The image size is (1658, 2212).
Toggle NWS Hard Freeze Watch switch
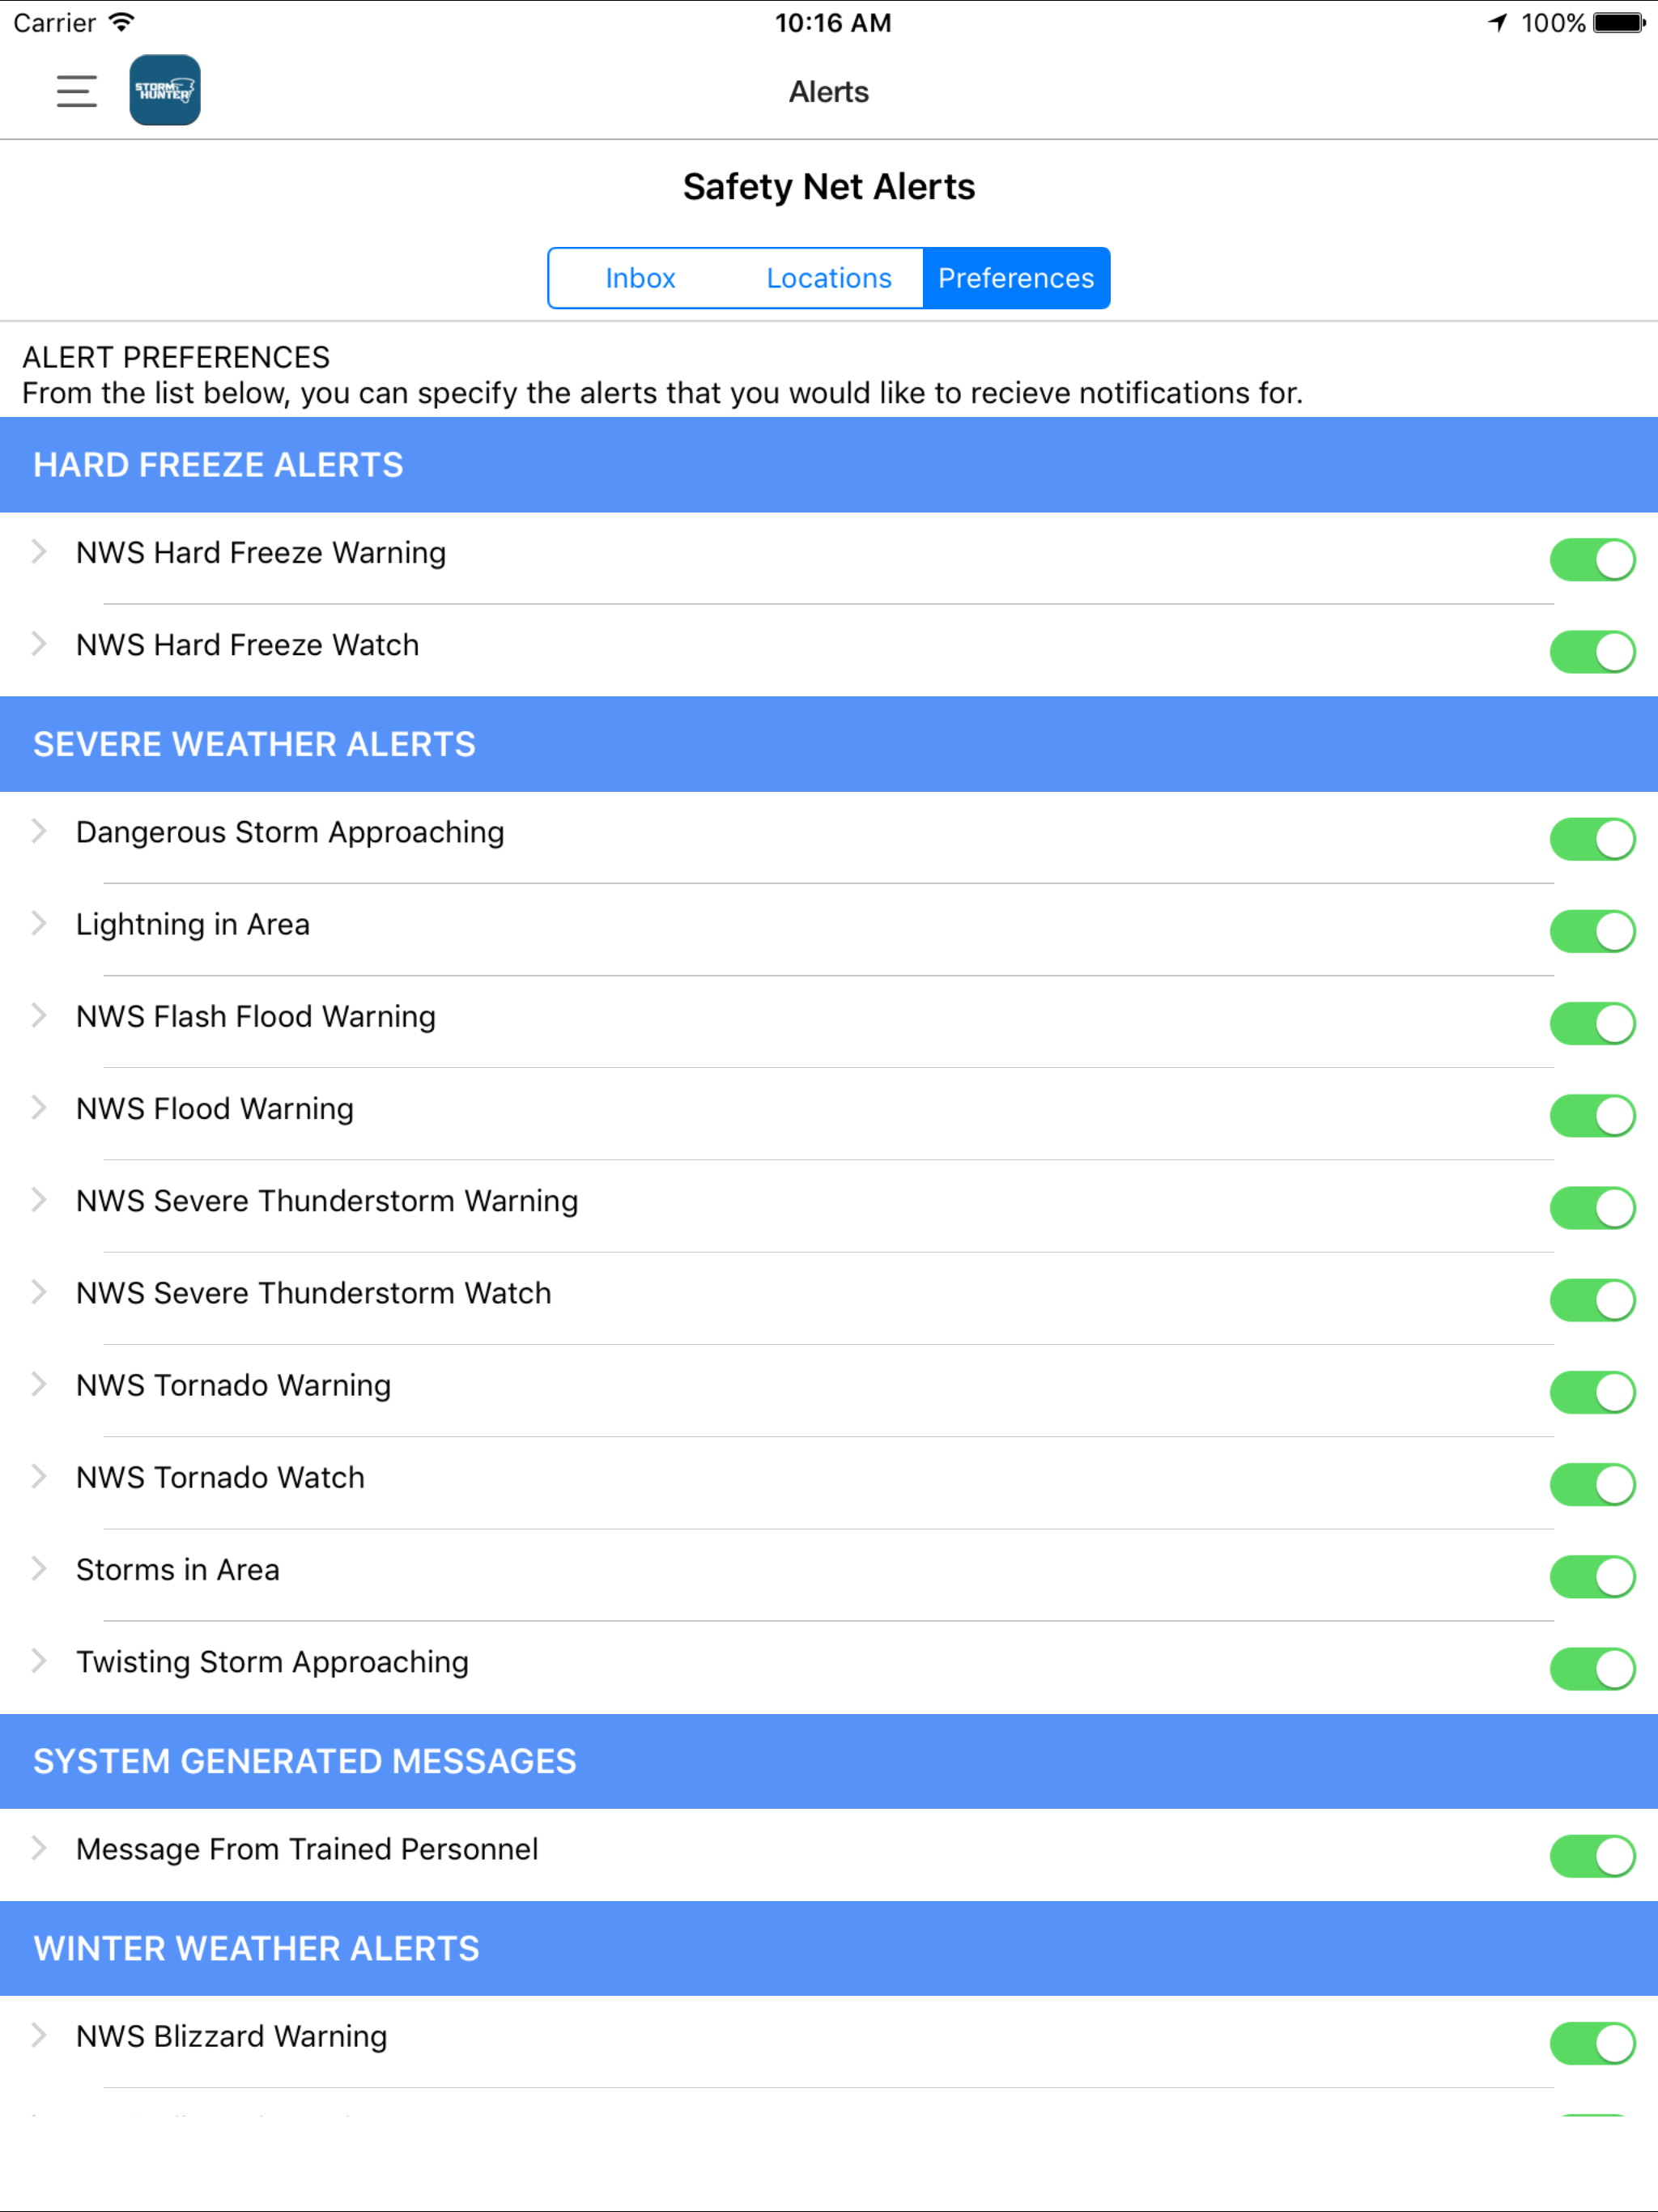tap(1592, 651)
